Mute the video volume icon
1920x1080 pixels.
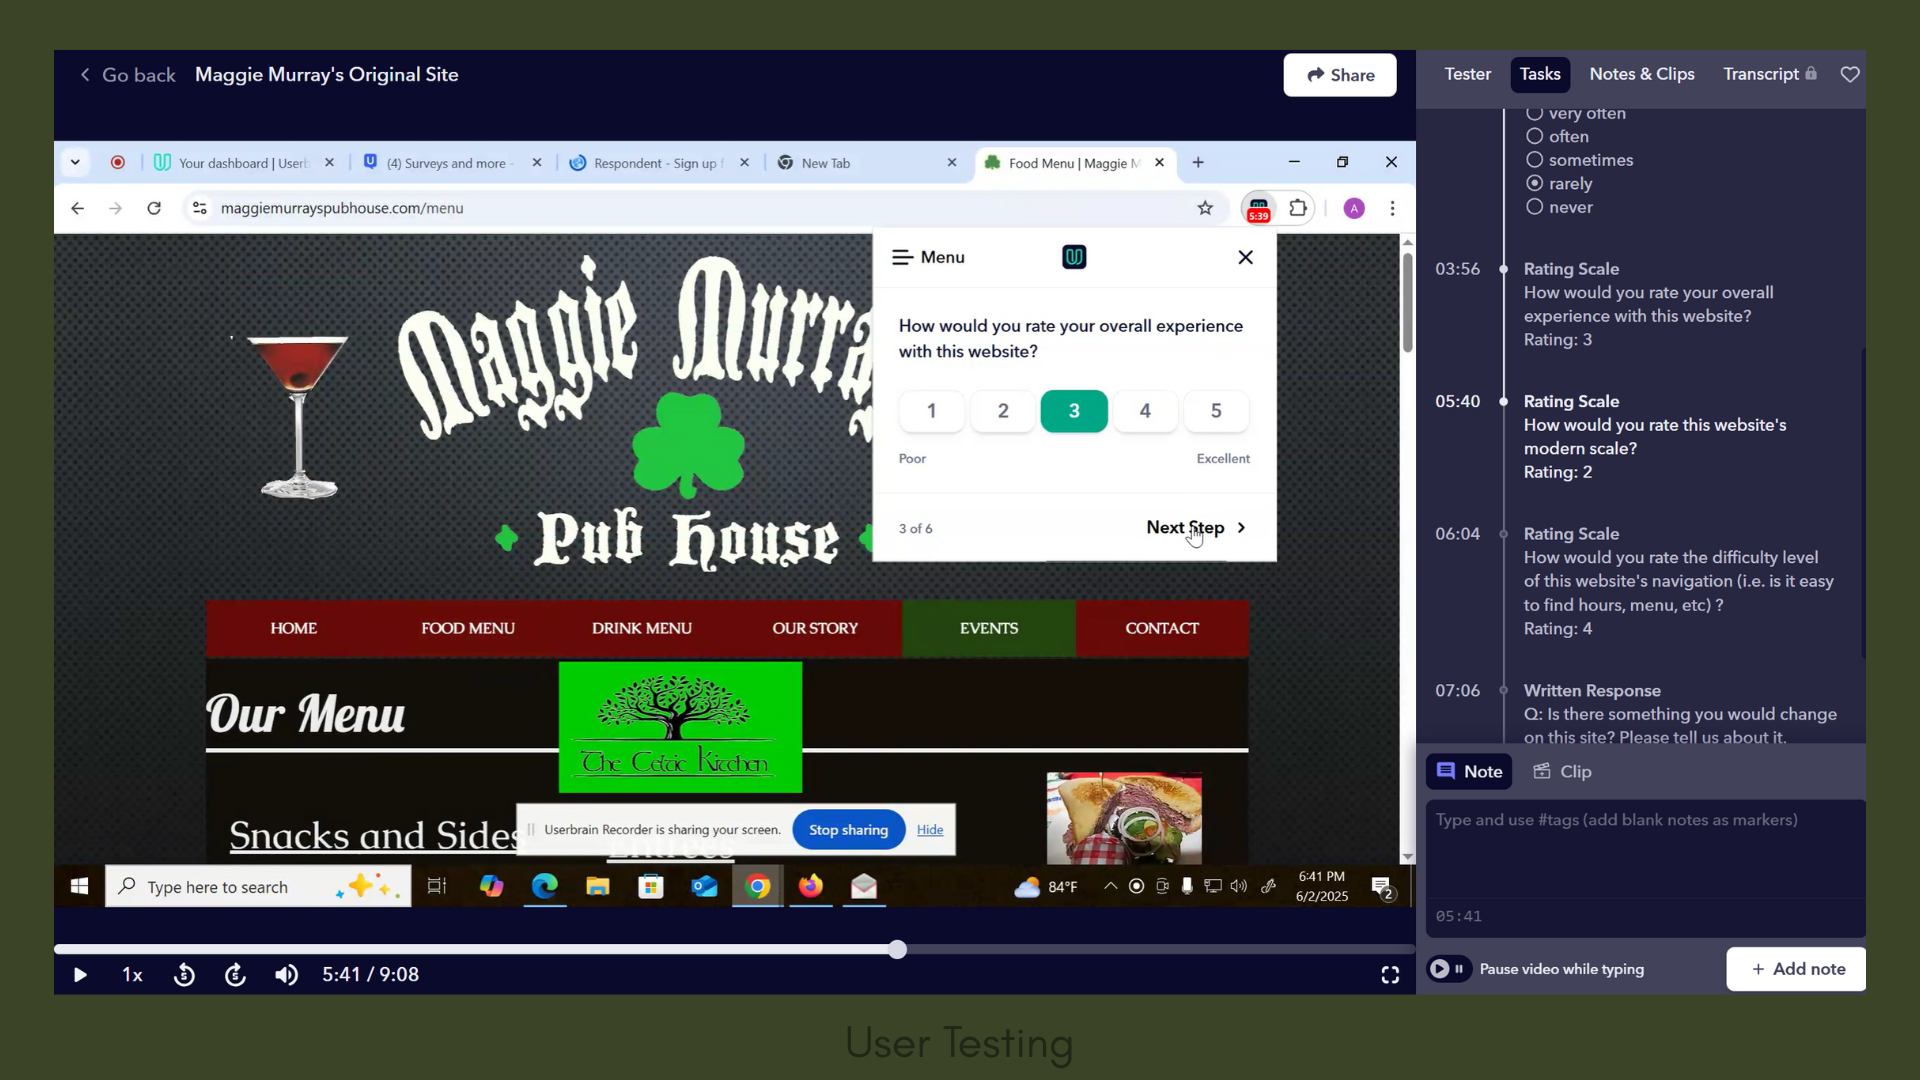pyautogui.click(x=286, y=975)
